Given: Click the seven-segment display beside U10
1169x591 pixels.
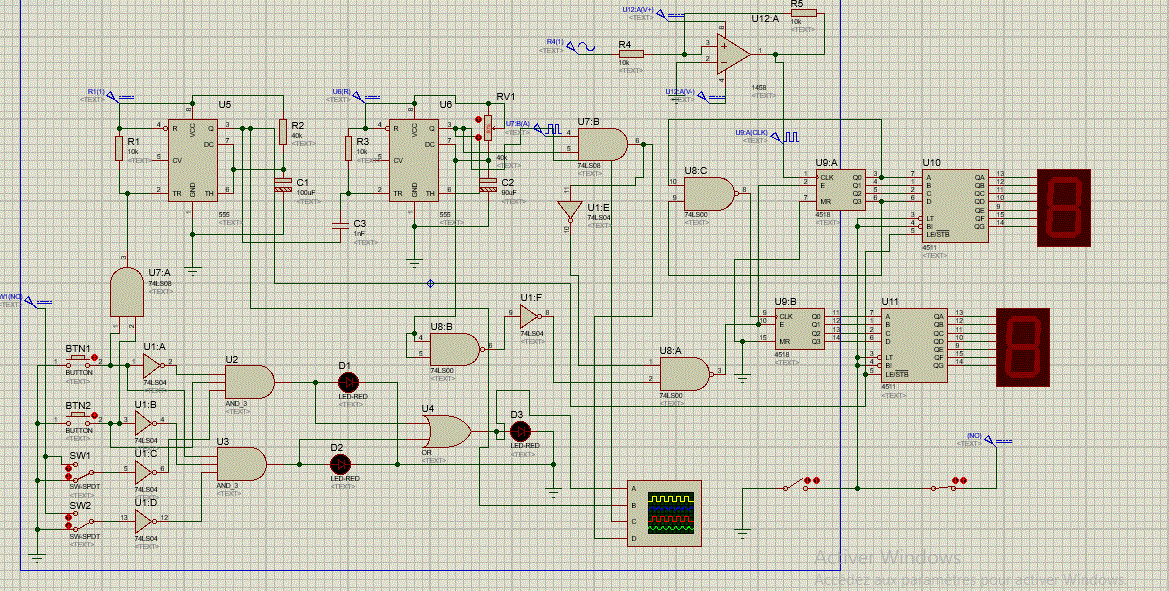Looking at the screenshot, I should point(1064,207).
